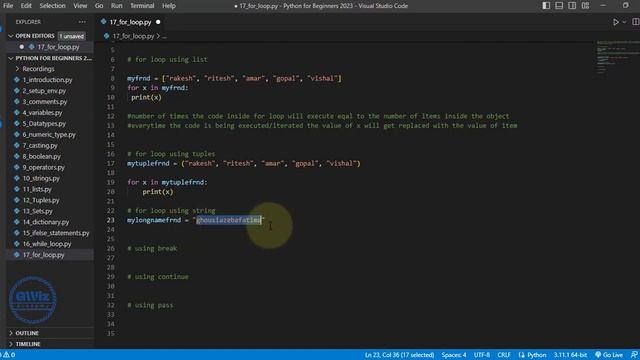This screenshot has height=360, width=640.
Task: Open 4_variables.py file
Action: pos(42,113)
